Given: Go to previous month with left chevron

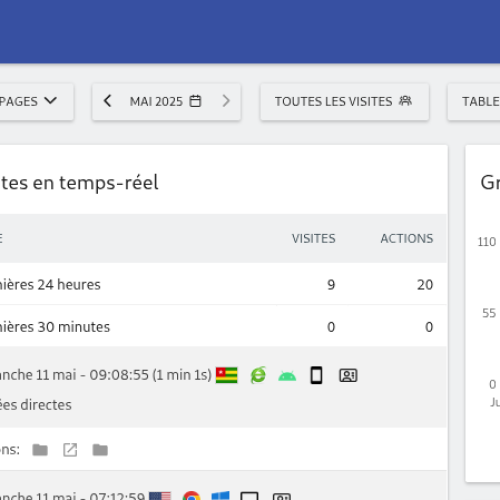Looking at the screenshot, I should [x=107, y=101].
